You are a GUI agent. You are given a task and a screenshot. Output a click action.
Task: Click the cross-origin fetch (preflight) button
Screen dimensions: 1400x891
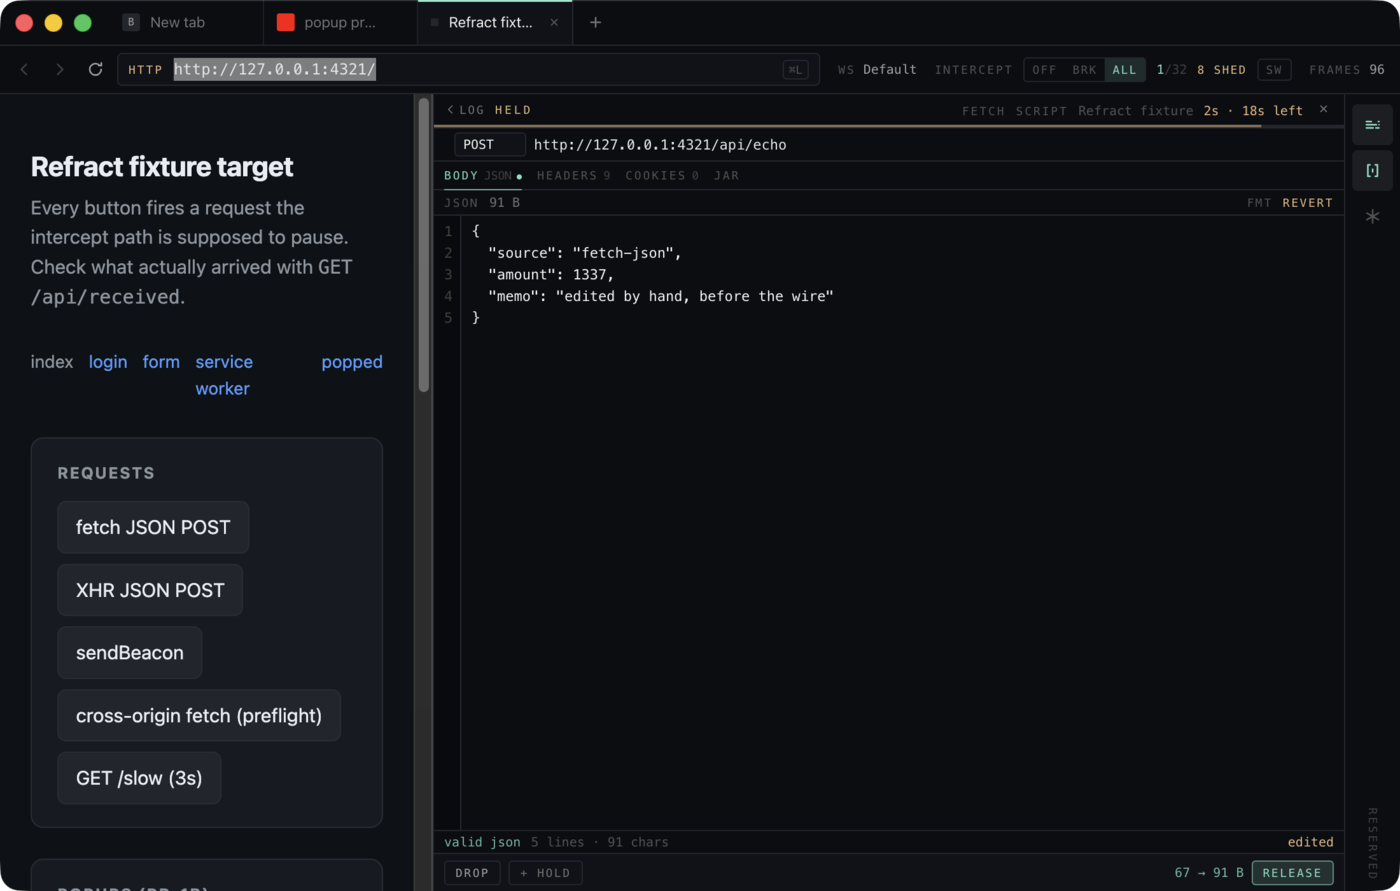click(x=199, y=715)
